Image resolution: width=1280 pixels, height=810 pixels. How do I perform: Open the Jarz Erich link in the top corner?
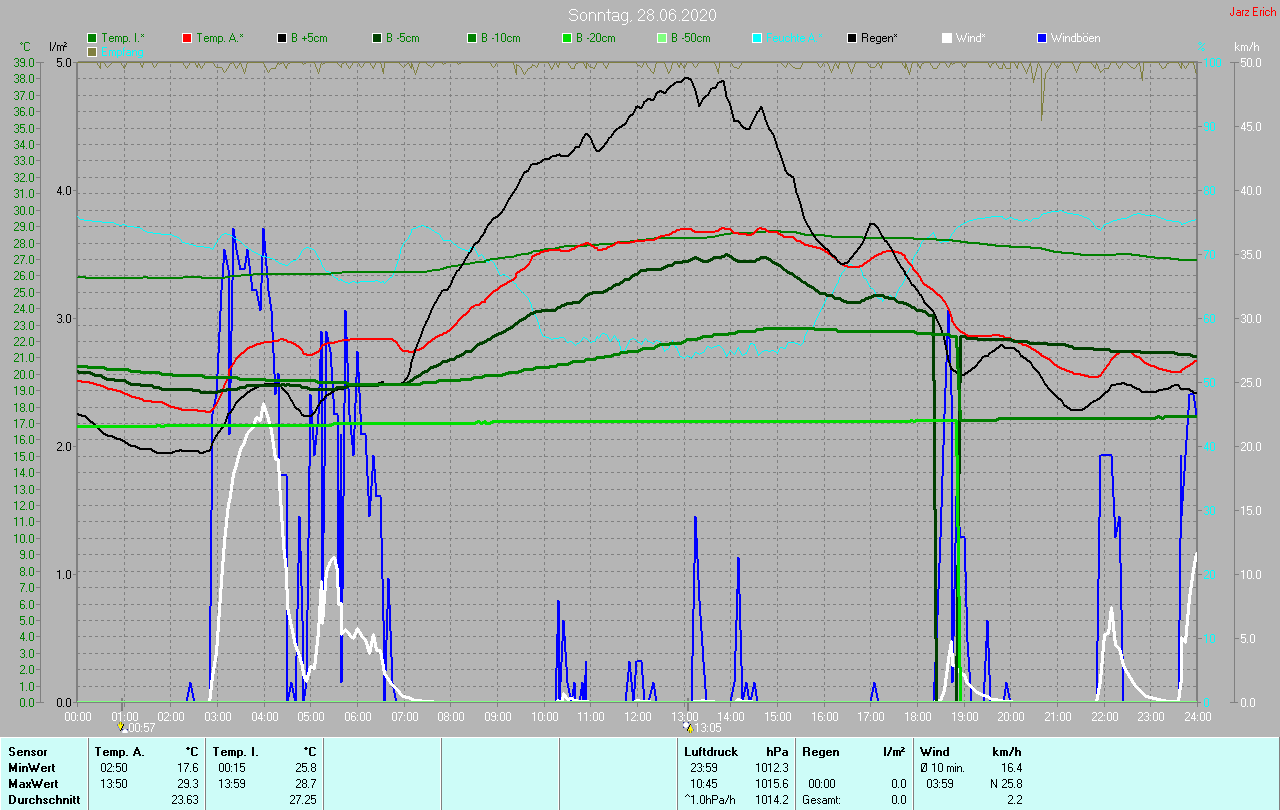1252,12
